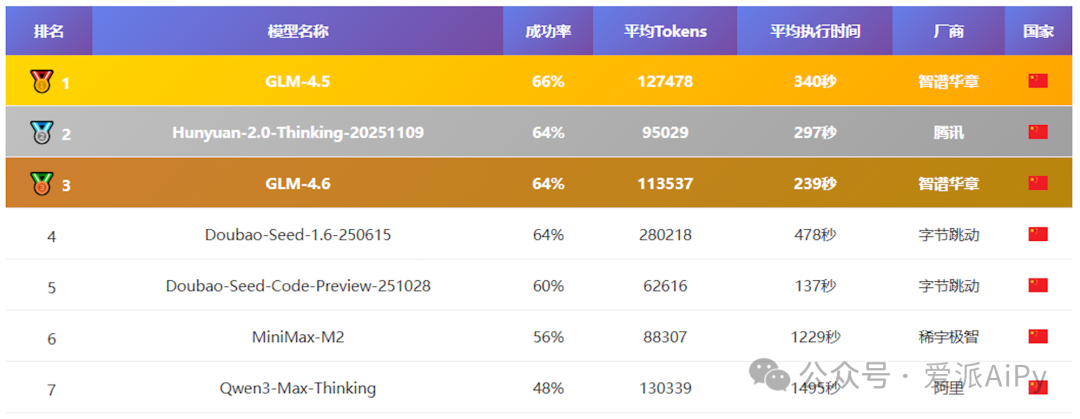This screenshot has height=419, width=1080.
Task: Click the 1229秒 execution time cell
Action: (815, 337)
